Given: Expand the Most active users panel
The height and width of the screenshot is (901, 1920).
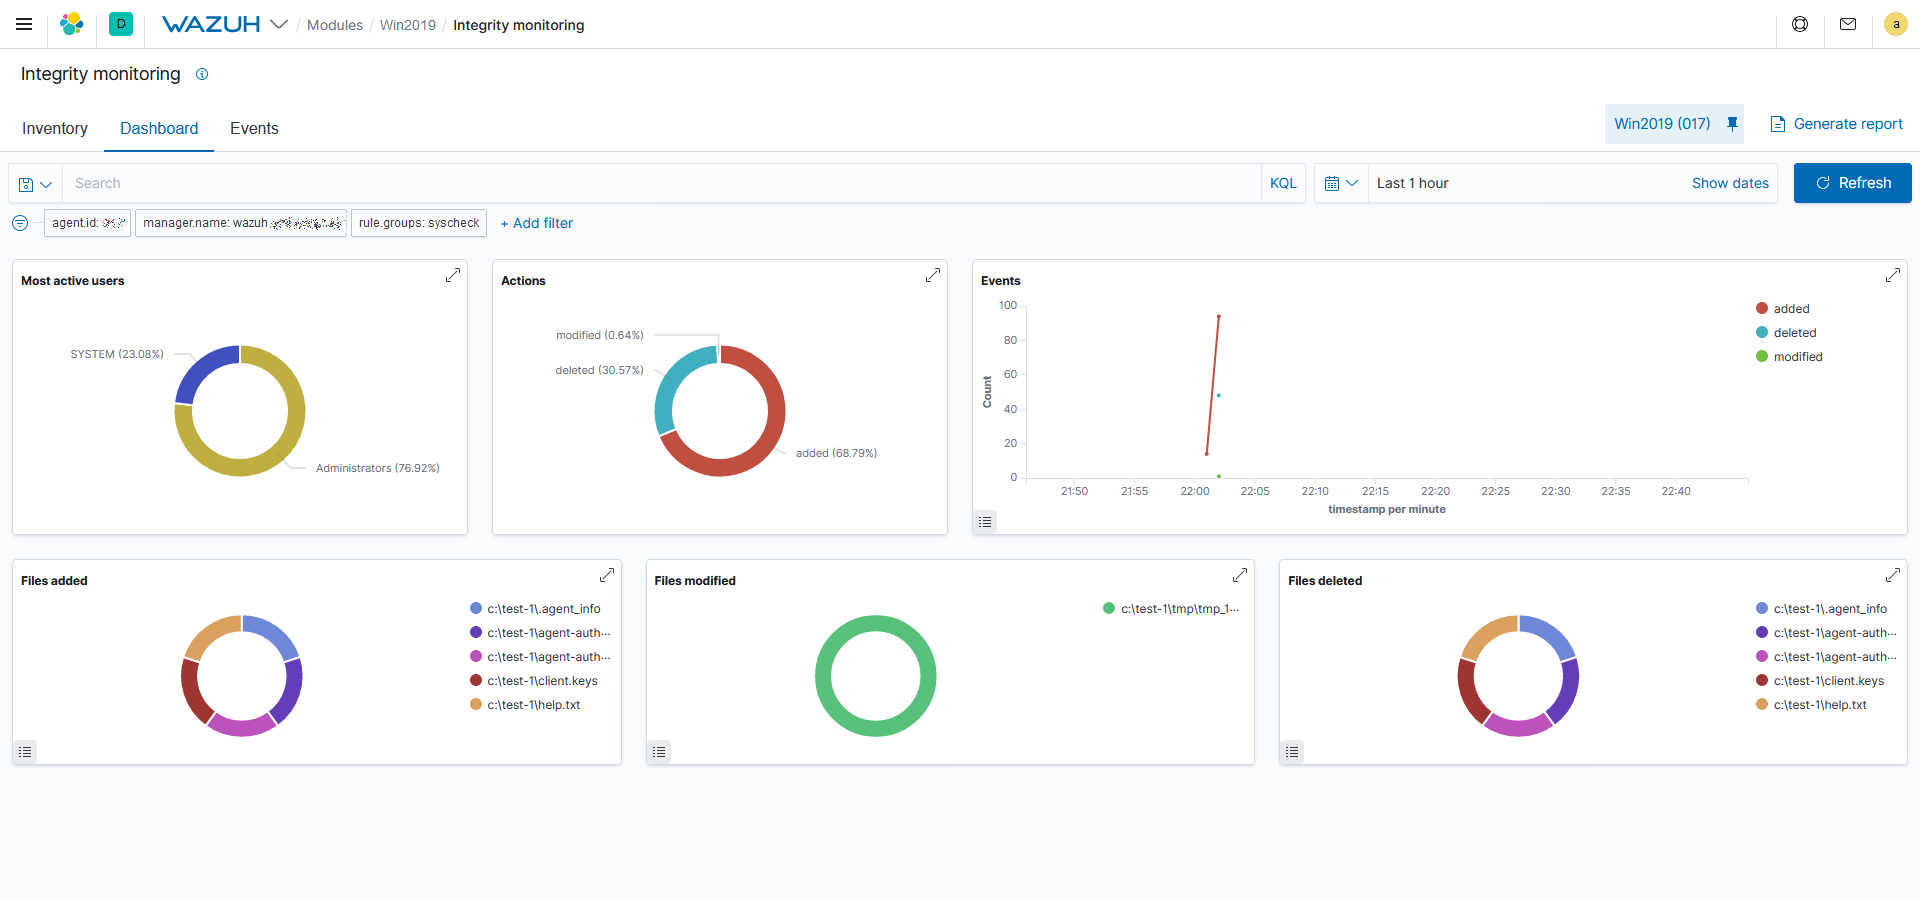Looking at the screenshot, I should coord(453,275).
